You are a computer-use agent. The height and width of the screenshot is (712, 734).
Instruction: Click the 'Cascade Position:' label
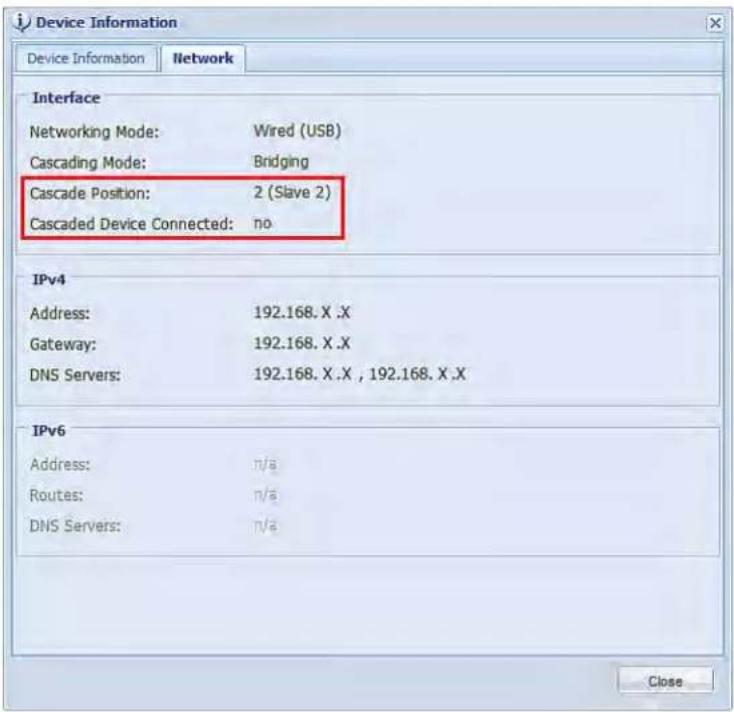tap(90, 193)
